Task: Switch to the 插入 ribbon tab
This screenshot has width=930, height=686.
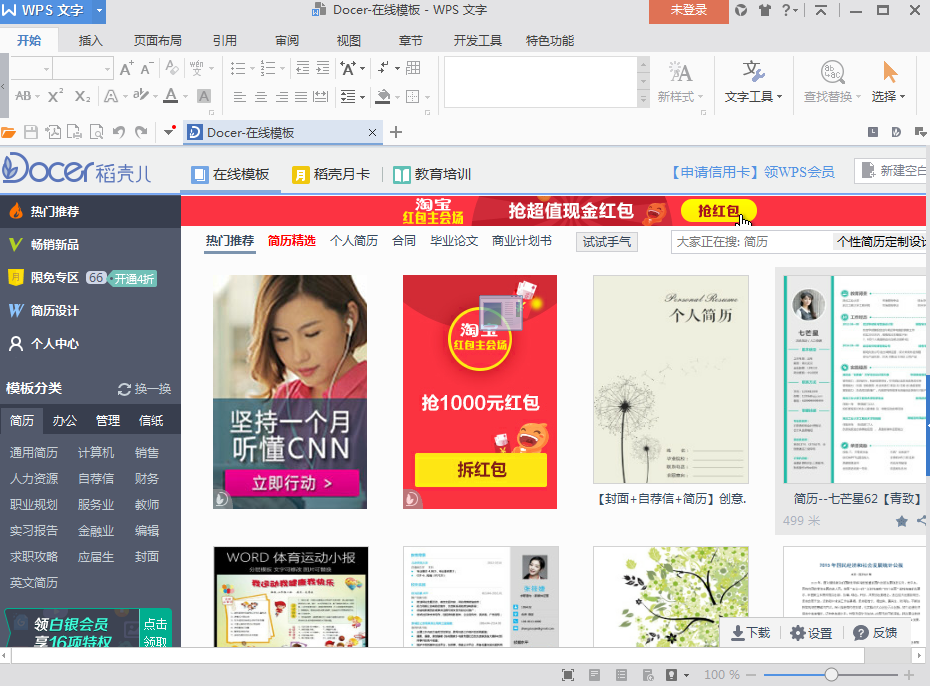Action: tap(91, 41)
